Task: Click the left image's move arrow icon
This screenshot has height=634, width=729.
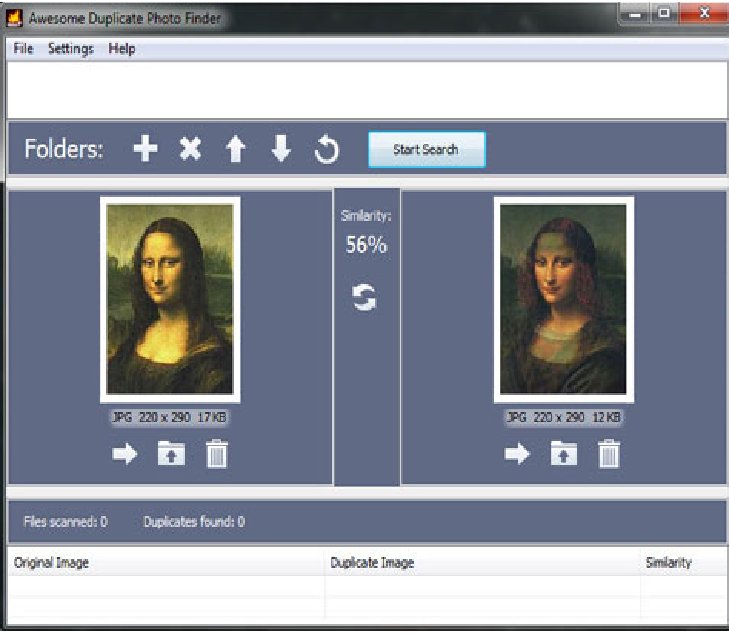Action: click(x=125, y=455)
